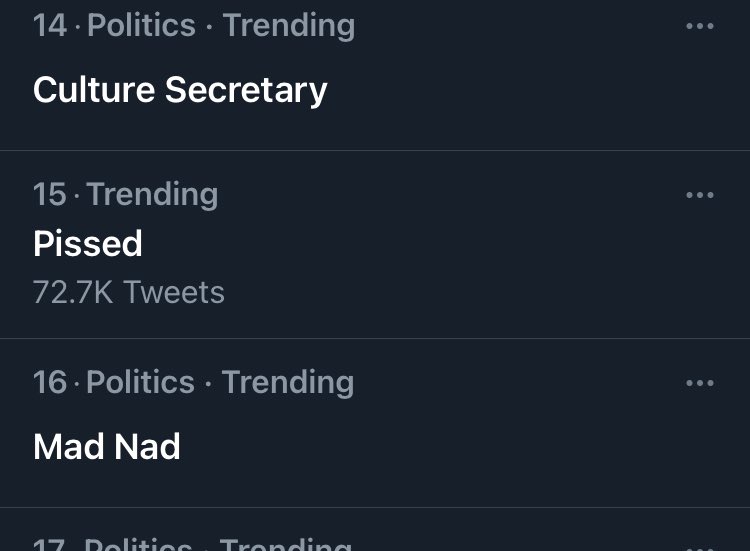The width and height of the screenshot is (750, 551).
Task: Open the Culture Secretary trending topic
Action: click(x=180, y=90)
